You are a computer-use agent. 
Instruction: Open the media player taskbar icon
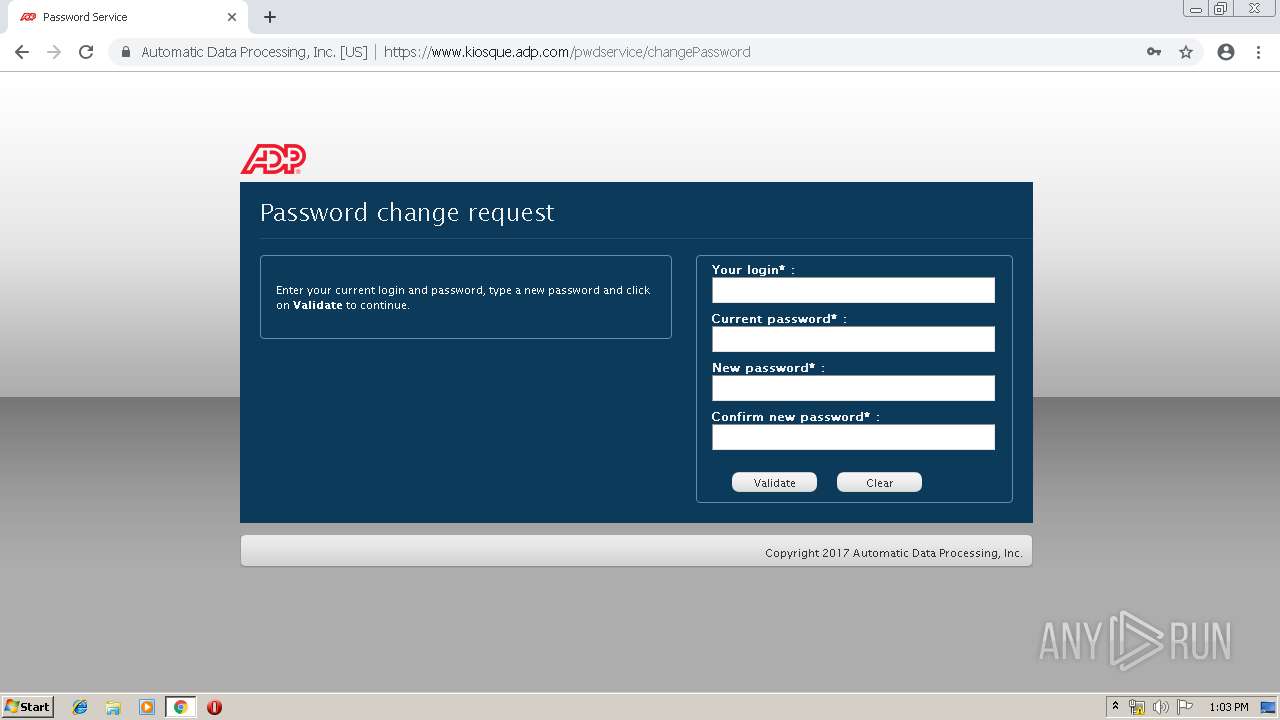coord(147,707)
